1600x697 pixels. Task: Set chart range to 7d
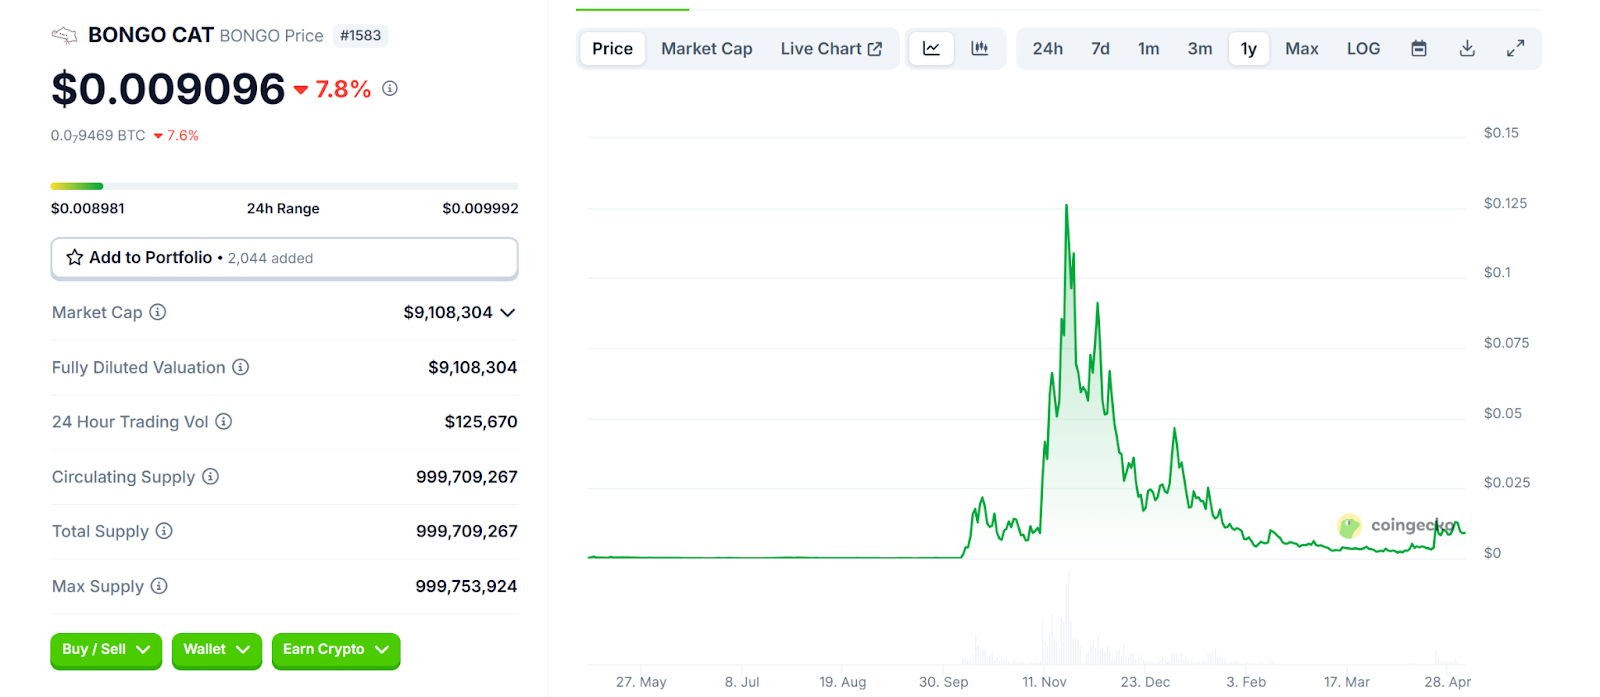coord(1101,48)
